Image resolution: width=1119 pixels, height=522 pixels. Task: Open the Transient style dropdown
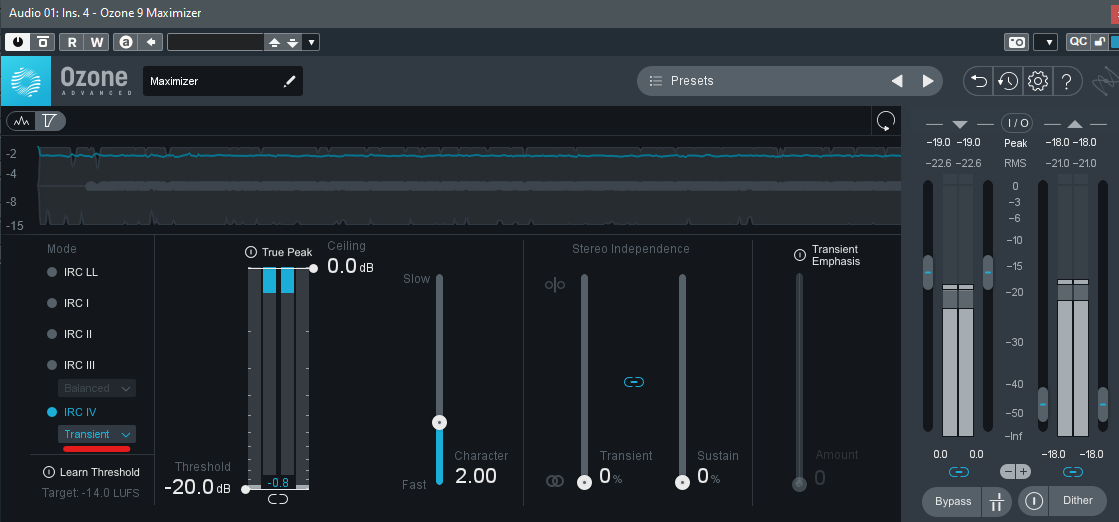pos(97,434)
